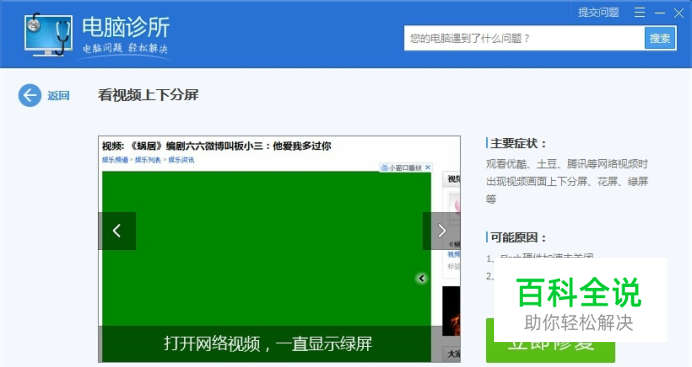Screen dimensions: 692x367
Task: Click the small round collapse arrow in preview
Action: point(421,278)
